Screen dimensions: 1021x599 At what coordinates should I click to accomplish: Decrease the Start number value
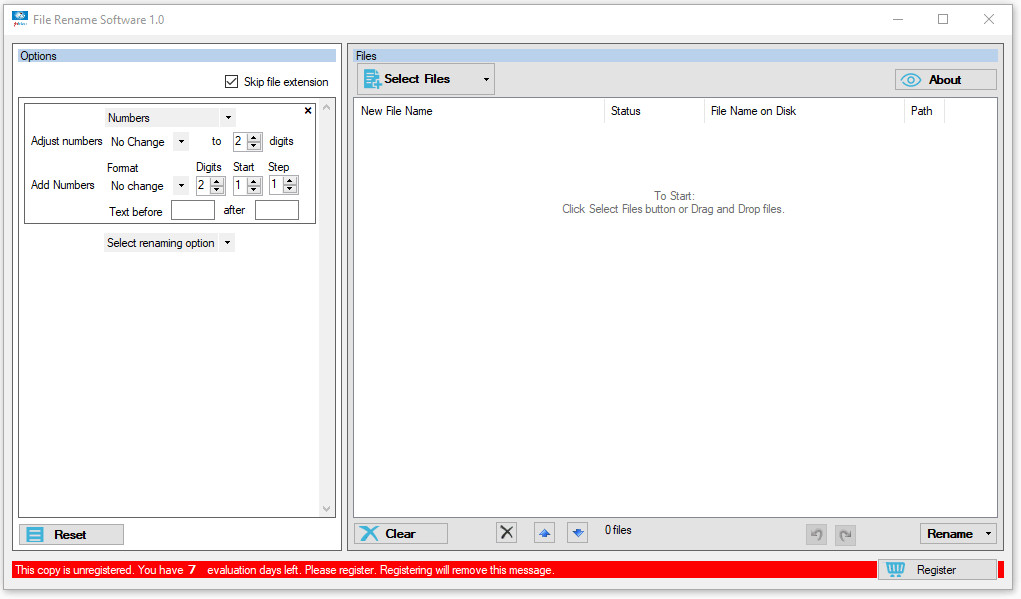255,190
